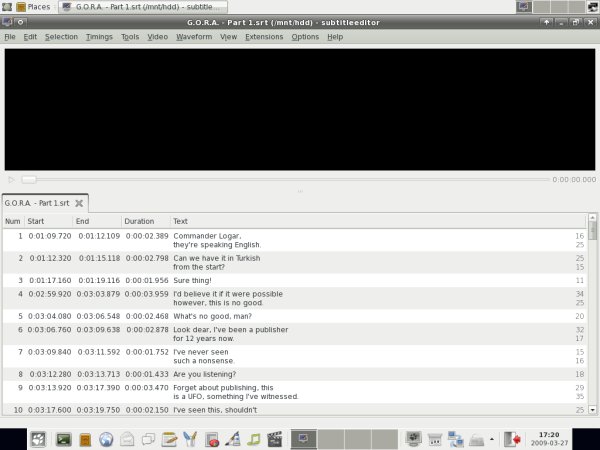
Task: Open the Tools menu
Action: click(x=130, y=37)
